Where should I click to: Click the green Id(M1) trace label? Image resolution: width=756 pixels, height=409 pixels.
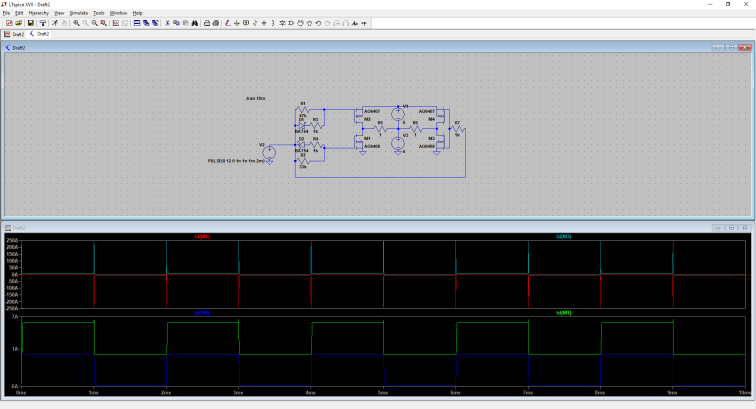click(564, 313)
